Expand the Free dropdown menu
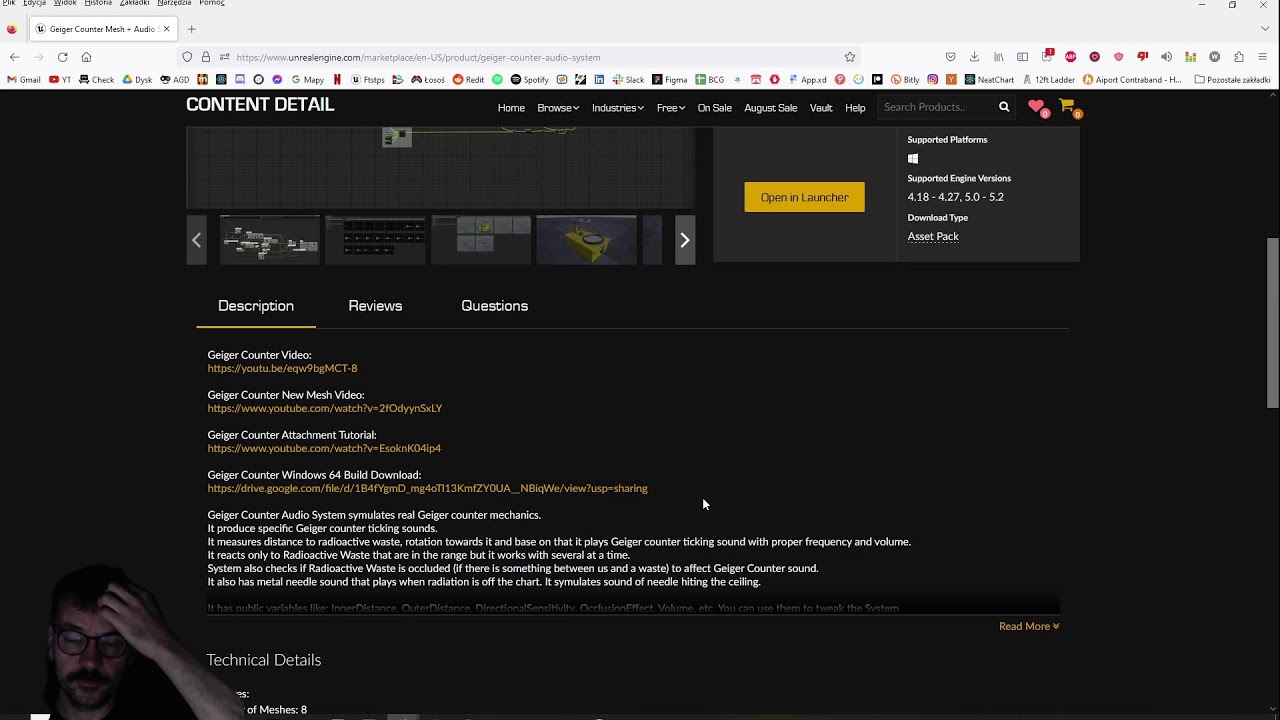 [x=671, y=108]
